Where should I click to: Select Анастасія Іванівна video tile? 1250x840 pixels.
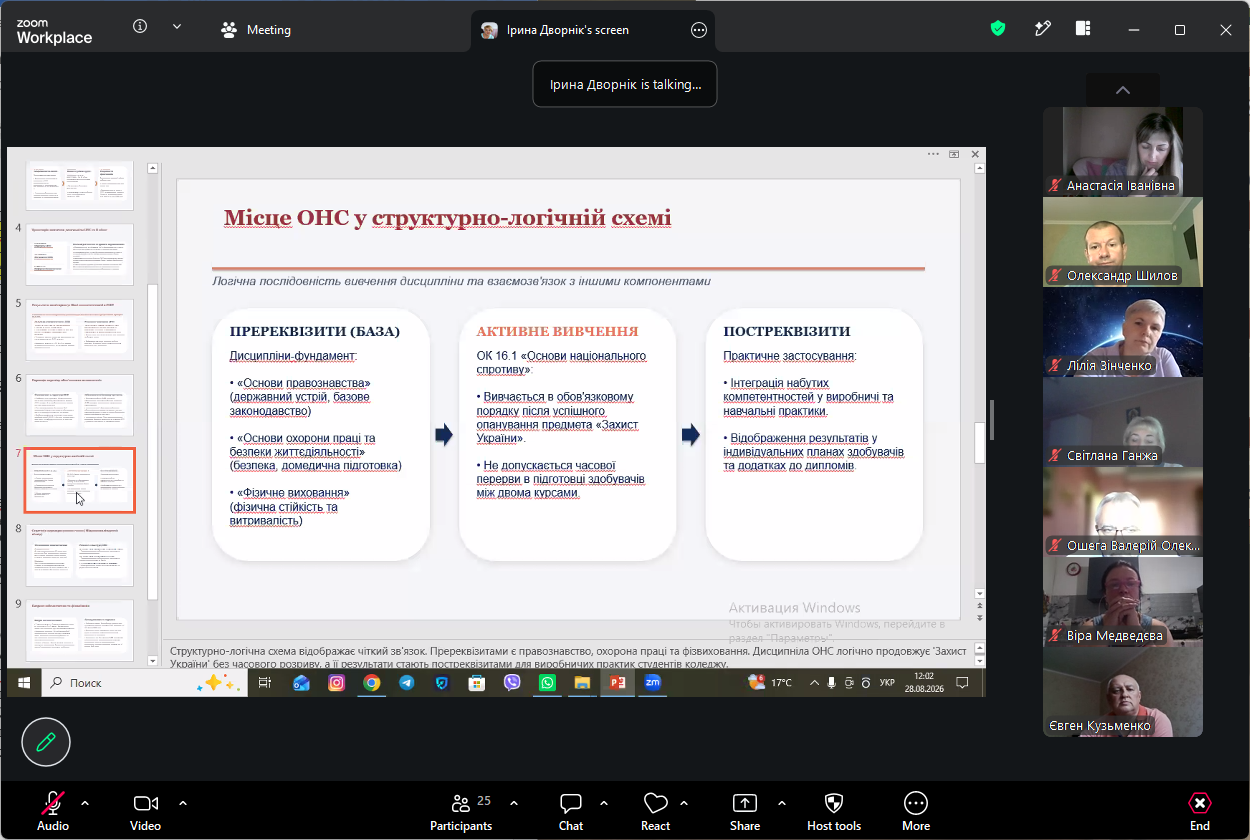1123,151
